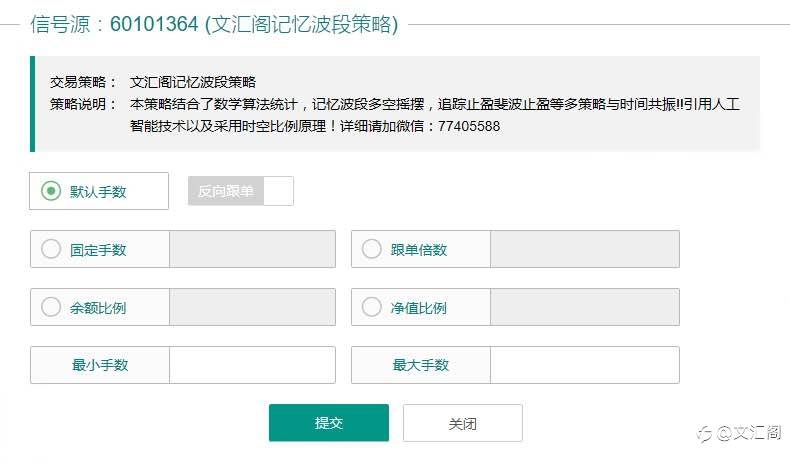Click the 最小手数 label cell
790x465 pixels.
click(100, 365)
